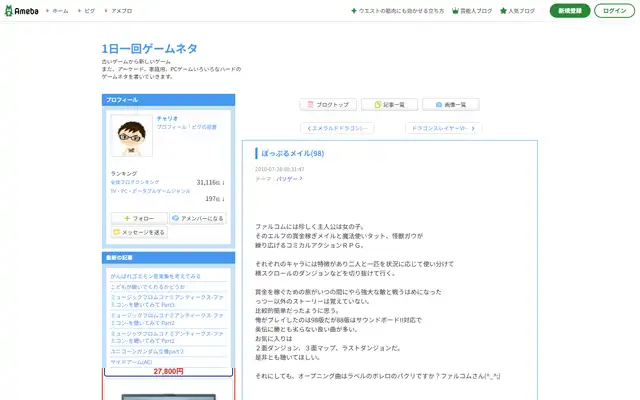Screen dimensions: 640x400
Task: Click the profile avatar image
Action: 131,136
